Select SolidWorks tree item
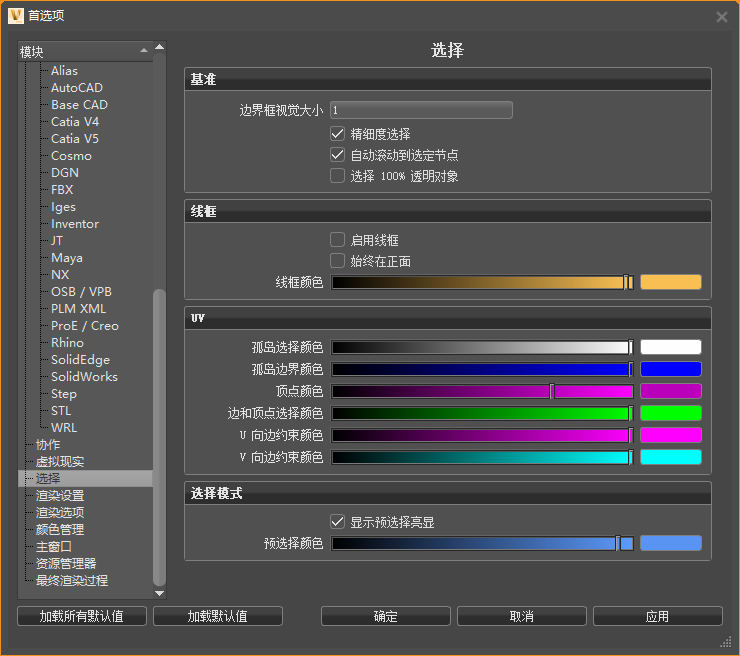This screenshot has height=656, width=740. tap(84, 377)
